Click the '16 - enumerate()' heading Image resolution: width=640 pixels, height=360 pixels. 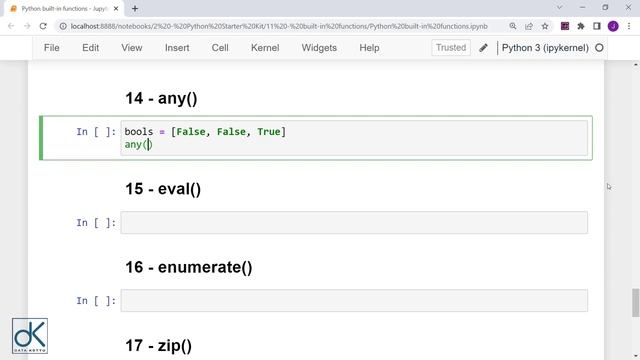[189, 267]
